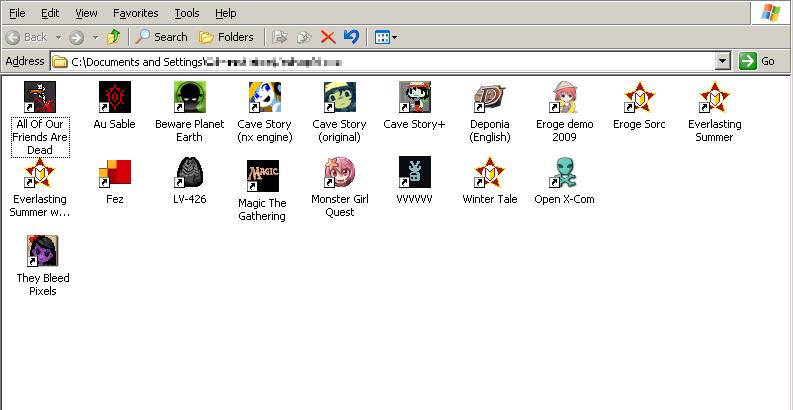
Task: Click the Monster Girl Quest name label
Action: pyautogui.click(x=339, y=206)
